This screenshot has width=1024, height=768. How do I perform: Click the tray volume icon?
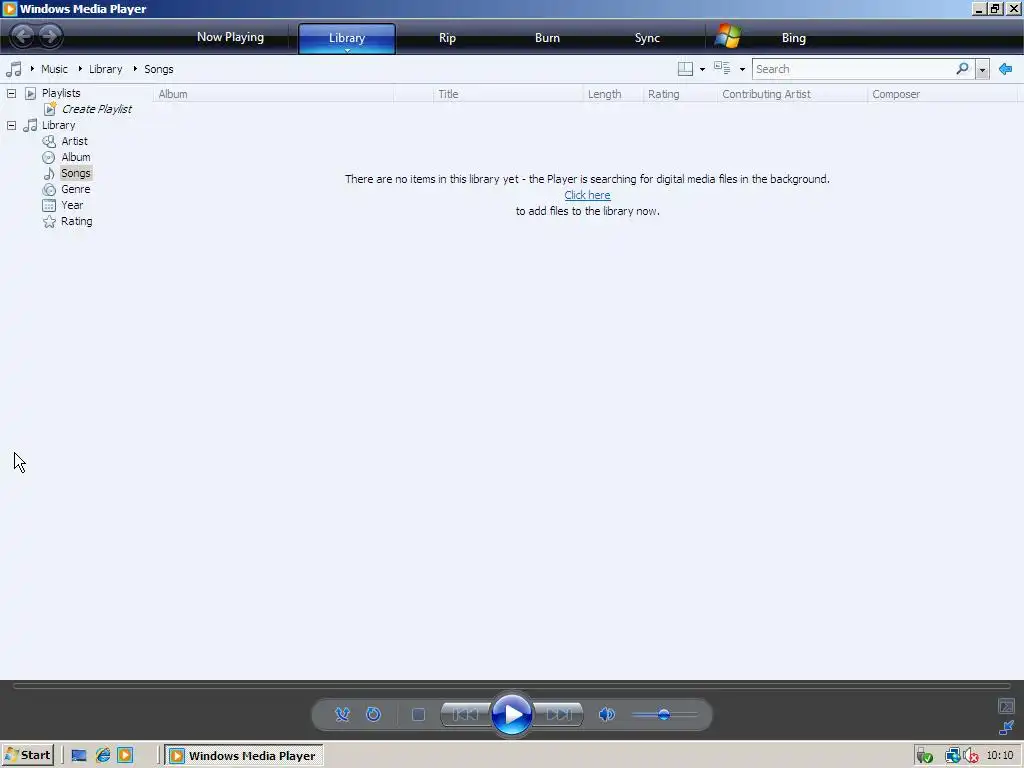click(x=971, y=756)
